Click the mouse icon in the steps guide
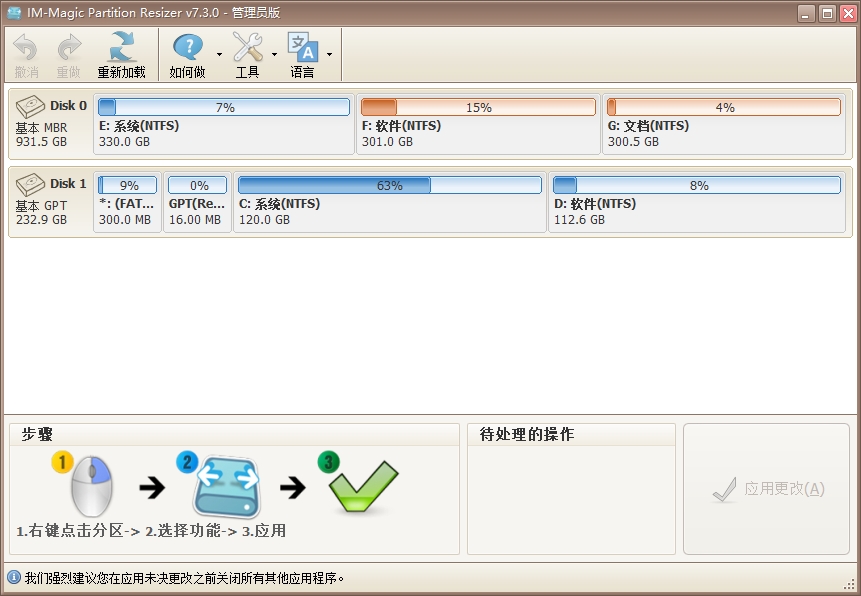The height and width of the screenshot is (596, 861). (88, 484)
